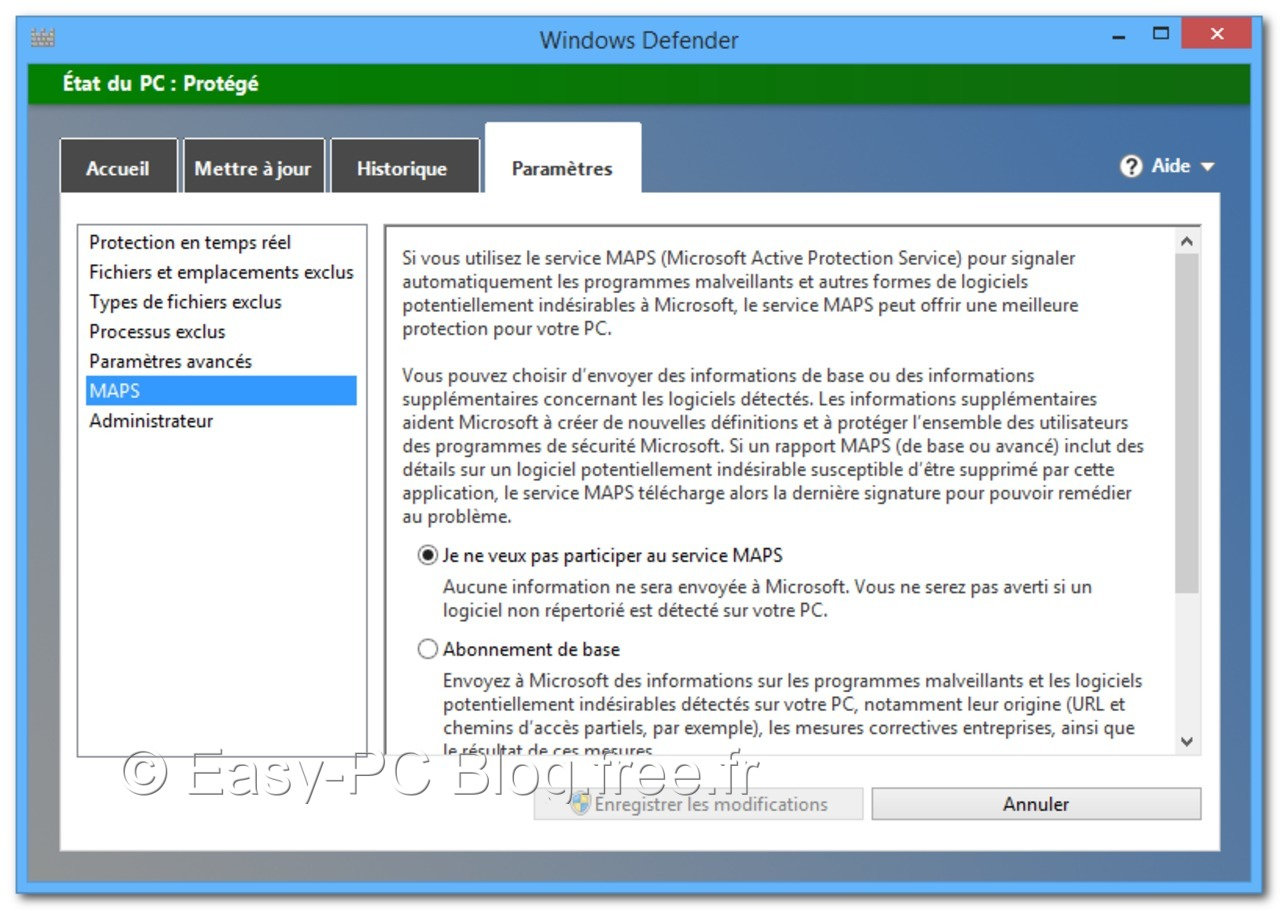Close the Windows Defender window
This screenshot has height=911, width=1280.
[1216, 34]
